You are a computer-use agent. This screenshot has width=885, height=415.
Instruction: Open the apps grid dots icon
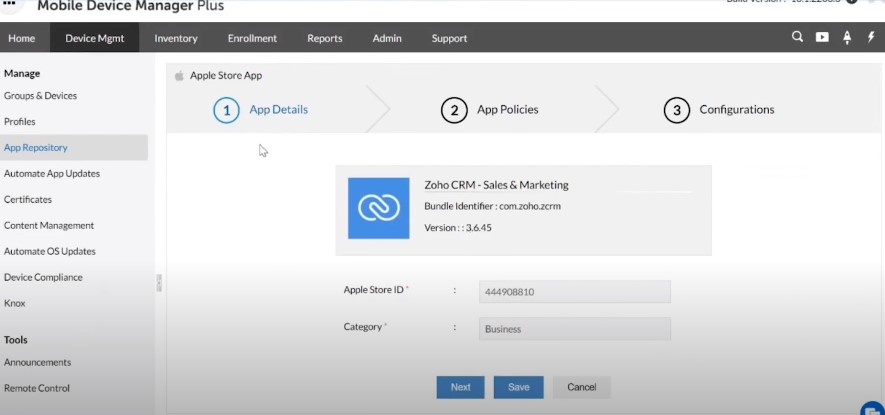[x=10, y=3]
